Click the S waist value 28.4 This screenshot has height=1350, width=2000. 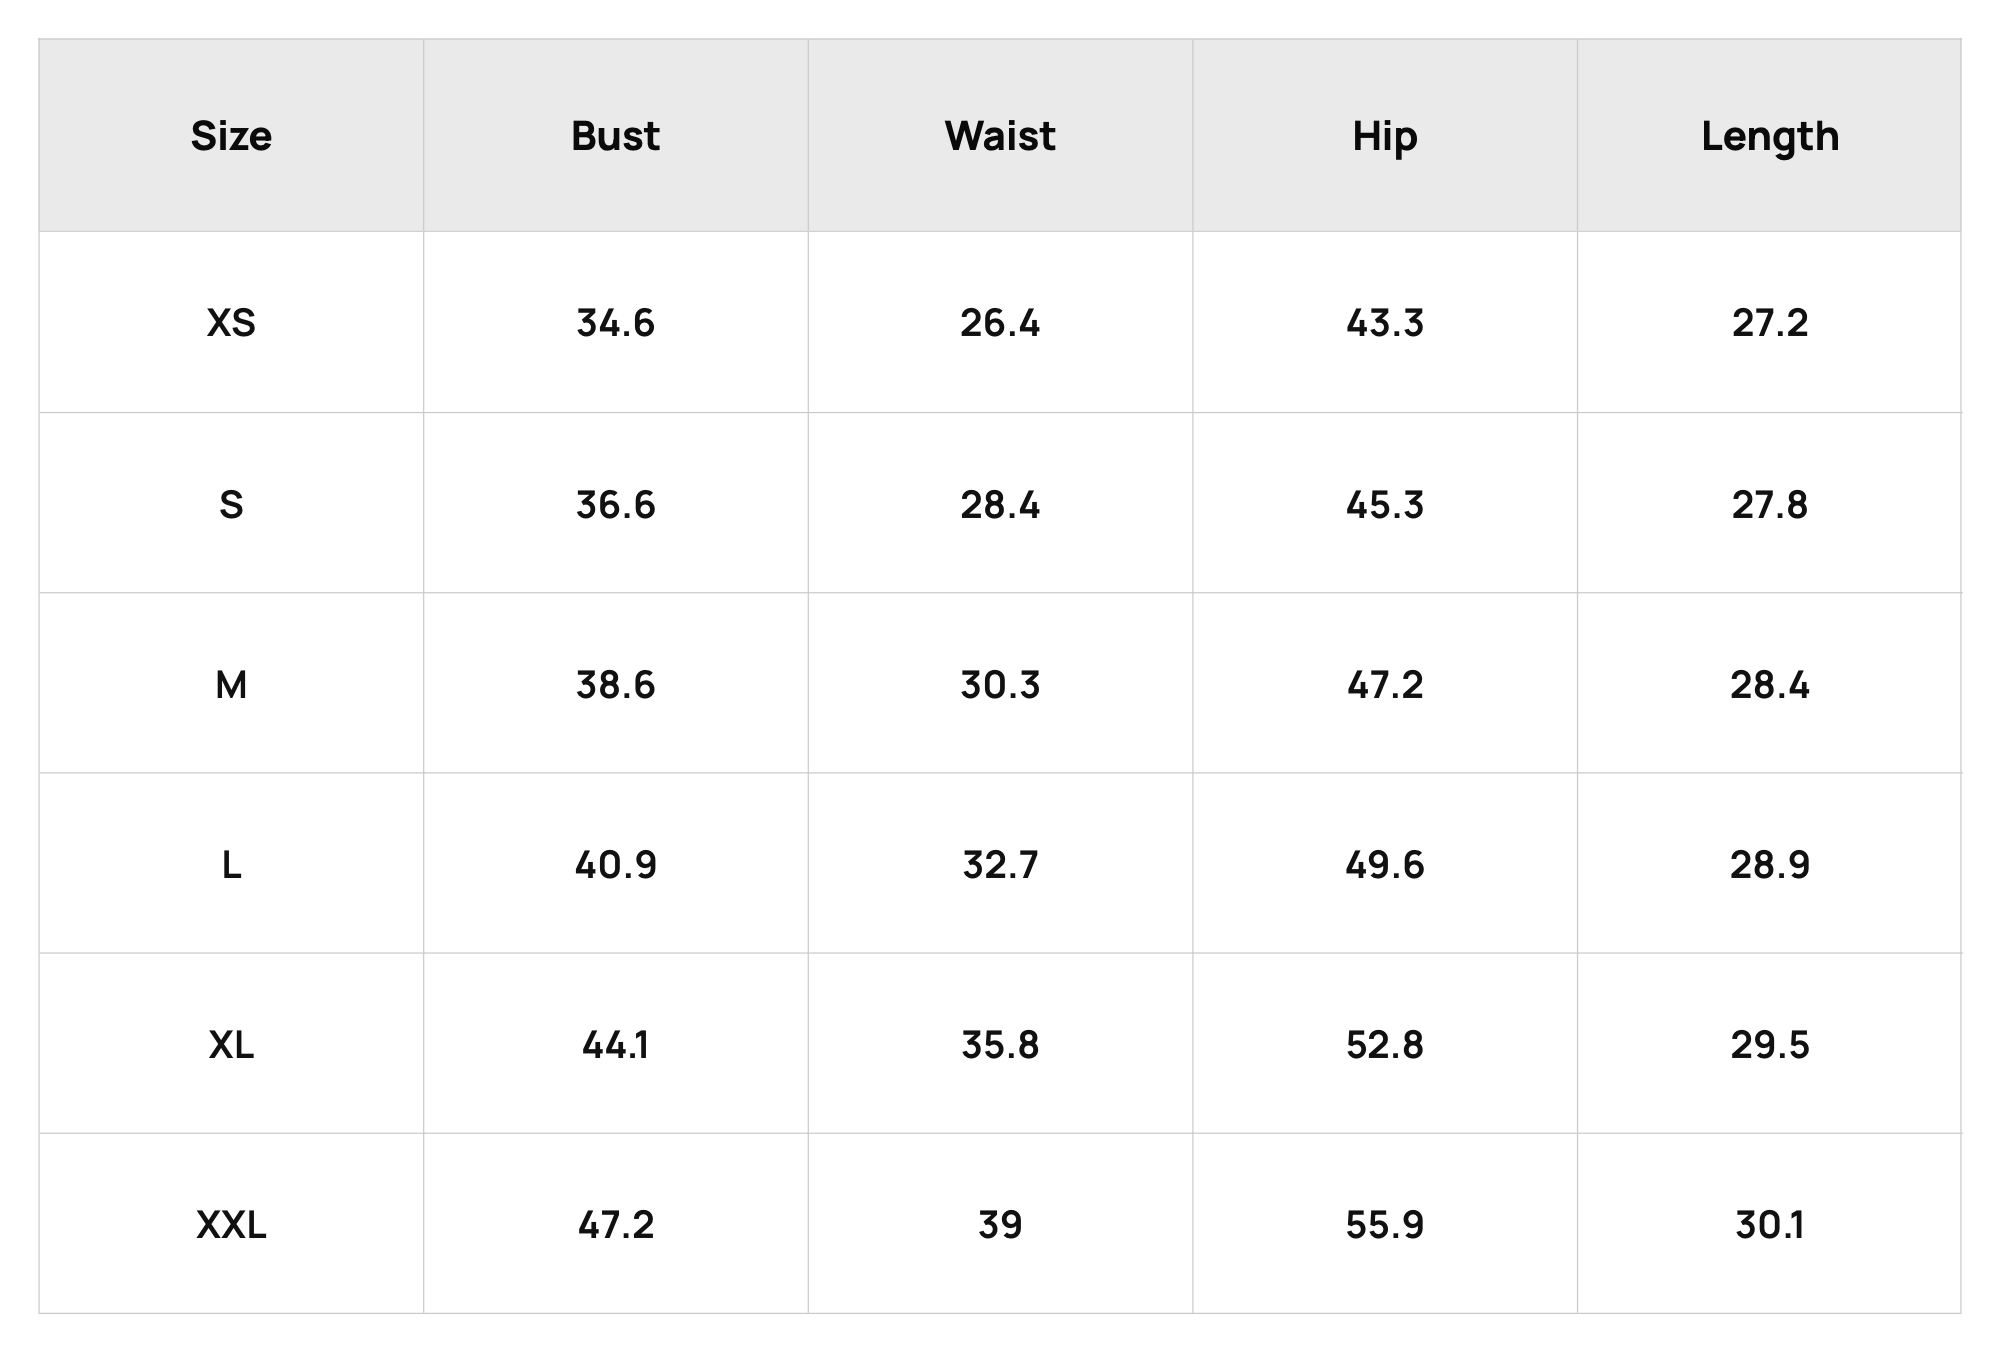1000,504
